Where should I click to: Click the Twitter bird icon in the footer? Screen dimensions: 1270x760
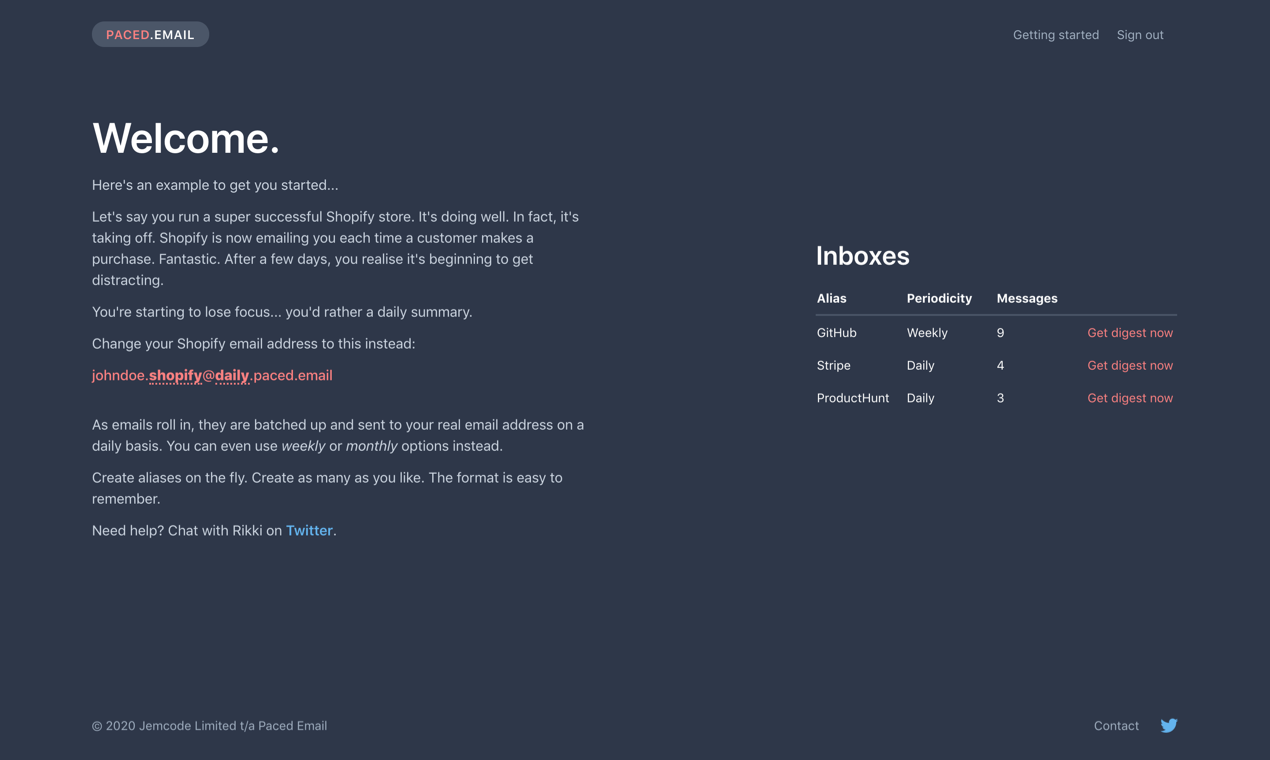pos(1168,725)
